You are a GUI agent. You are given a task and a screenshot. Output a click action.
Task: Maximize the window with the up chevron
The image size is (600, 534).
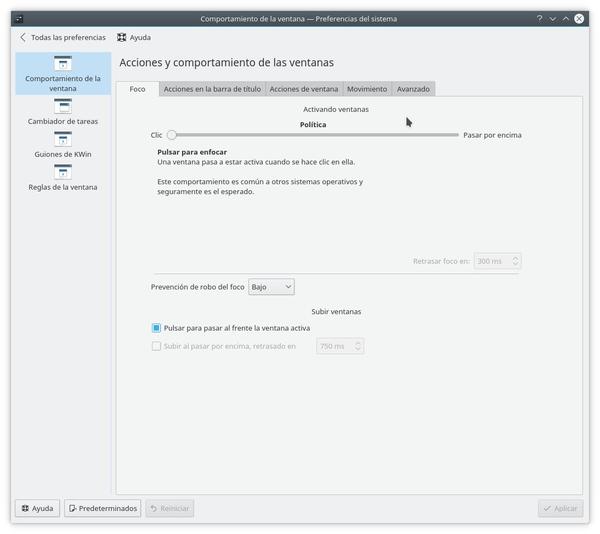(x=566, y=18)
